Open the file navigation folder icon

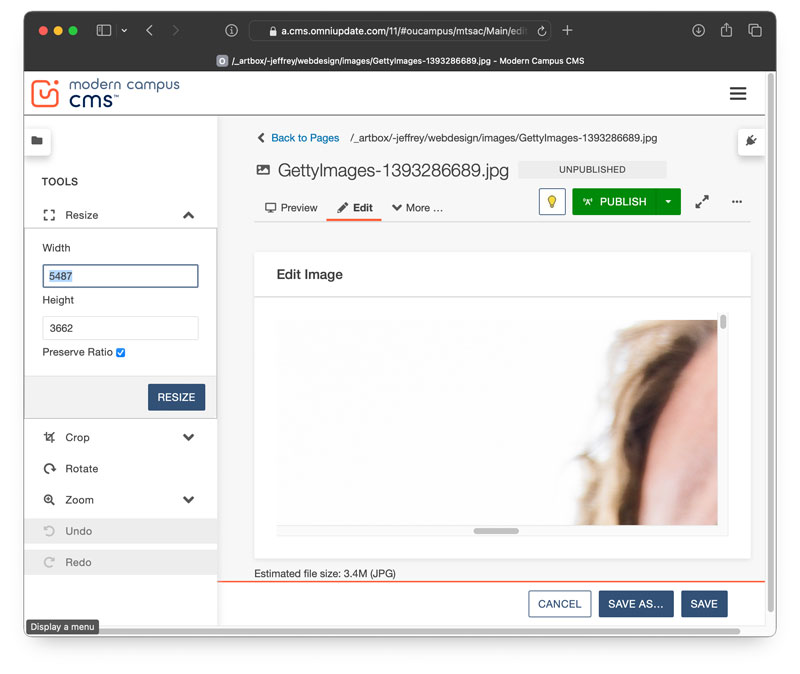(37, 141)
